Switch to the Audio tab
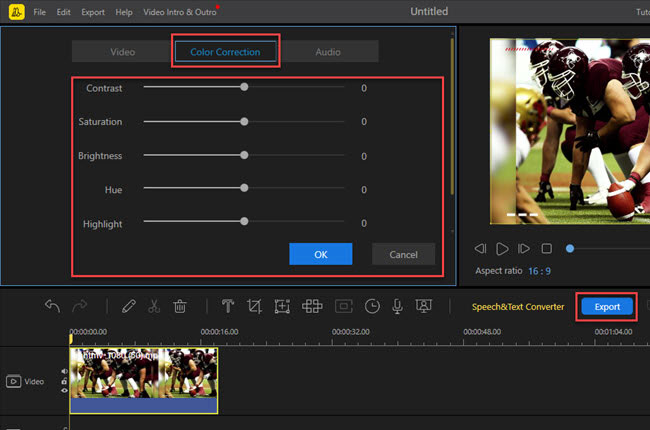This screenshot has height=430, width=650. [x=328, y=52]
